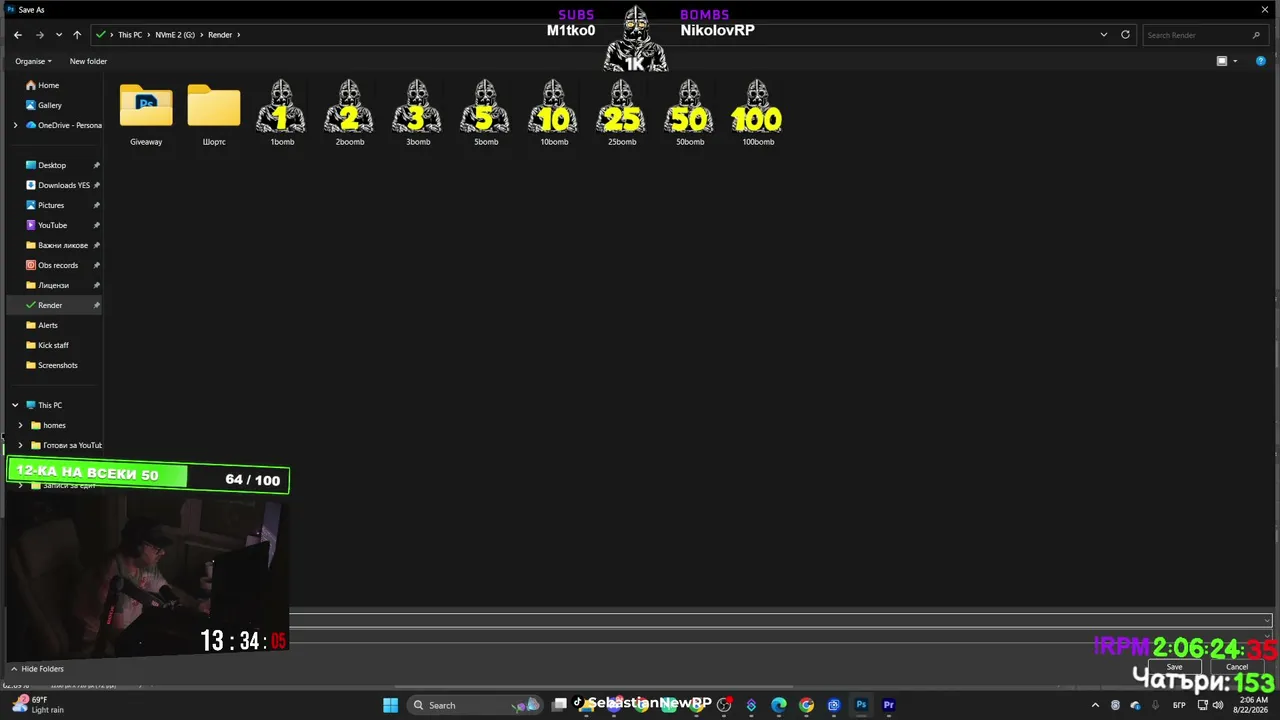Select the 25bomb file
The image size is (1280, 720).
pos(622,114)
